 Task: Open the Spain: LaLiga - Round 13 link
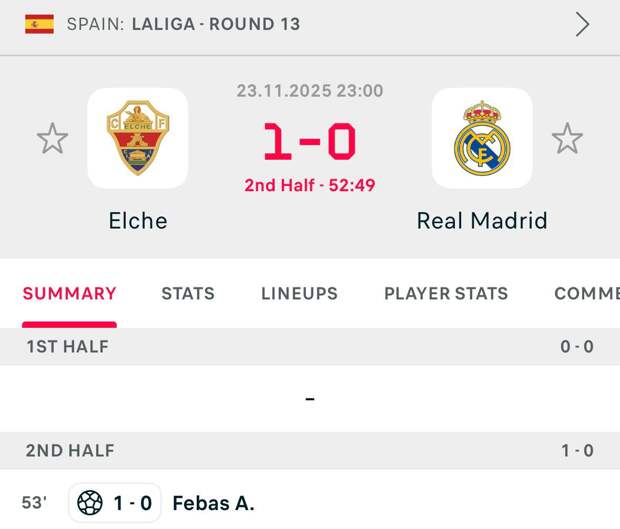(x=183, y=24)
